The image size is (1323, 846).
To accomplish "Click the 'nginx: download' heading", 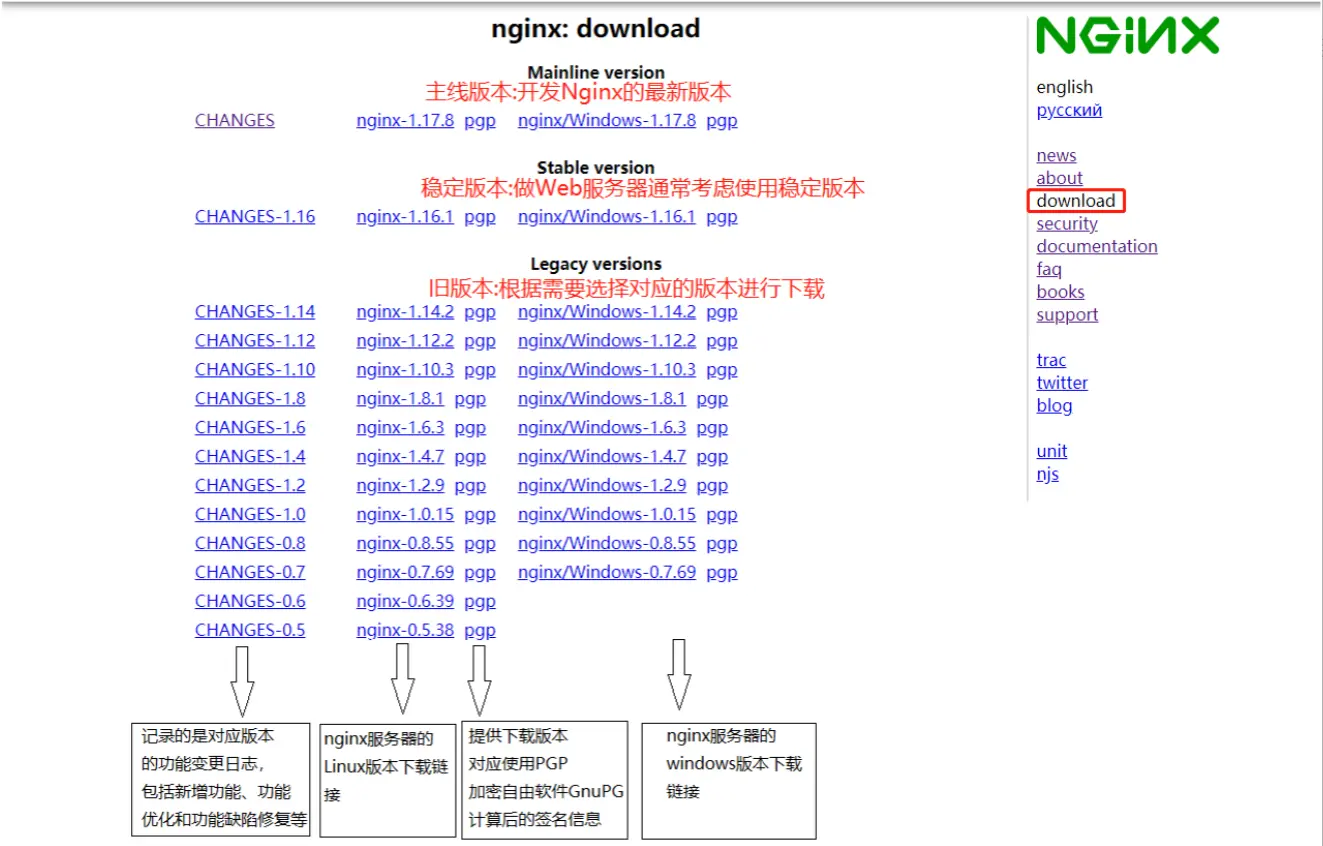I will pyautogui.click(x=595, y=28).
